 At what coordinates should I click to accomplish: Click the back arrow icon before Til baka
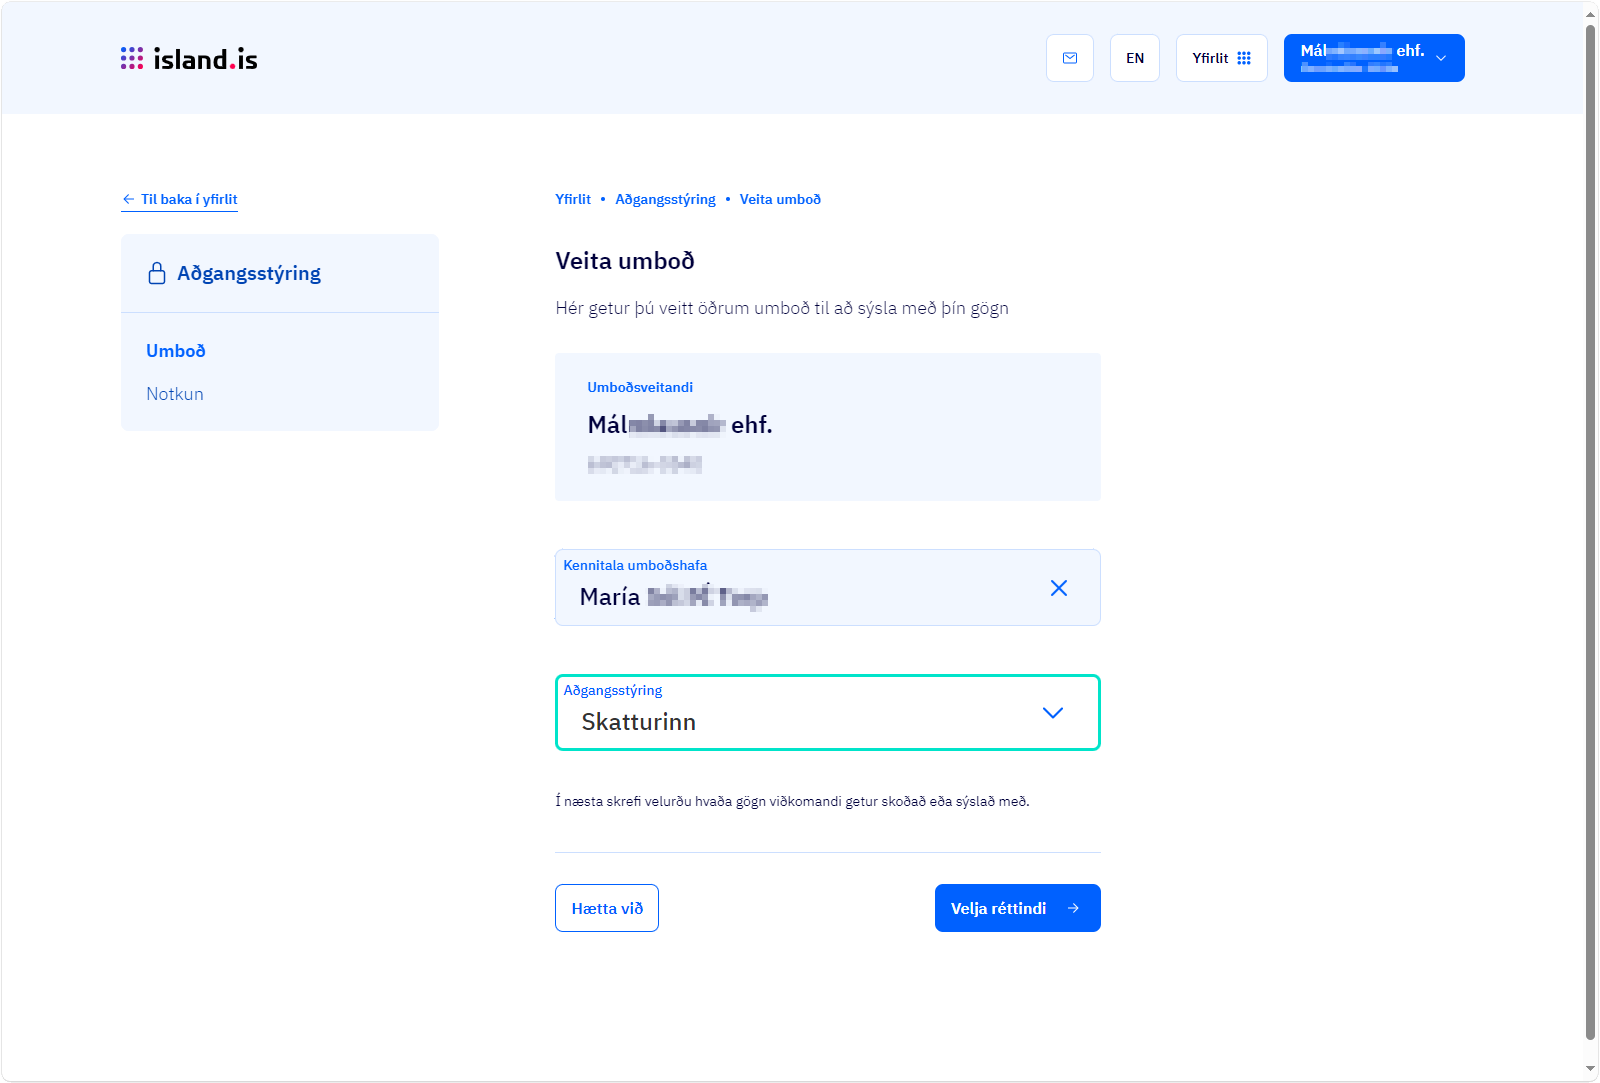pos(128,199)
